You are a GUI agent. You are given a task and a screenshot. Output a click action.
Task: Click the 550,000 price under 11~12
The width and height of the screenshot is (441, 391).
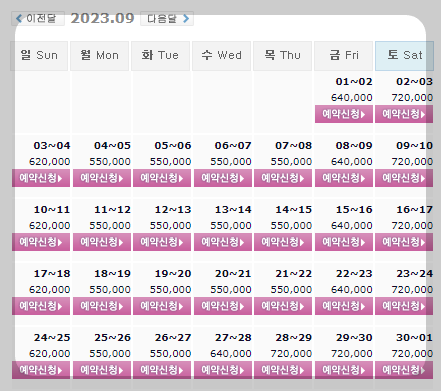coord(110,226)
